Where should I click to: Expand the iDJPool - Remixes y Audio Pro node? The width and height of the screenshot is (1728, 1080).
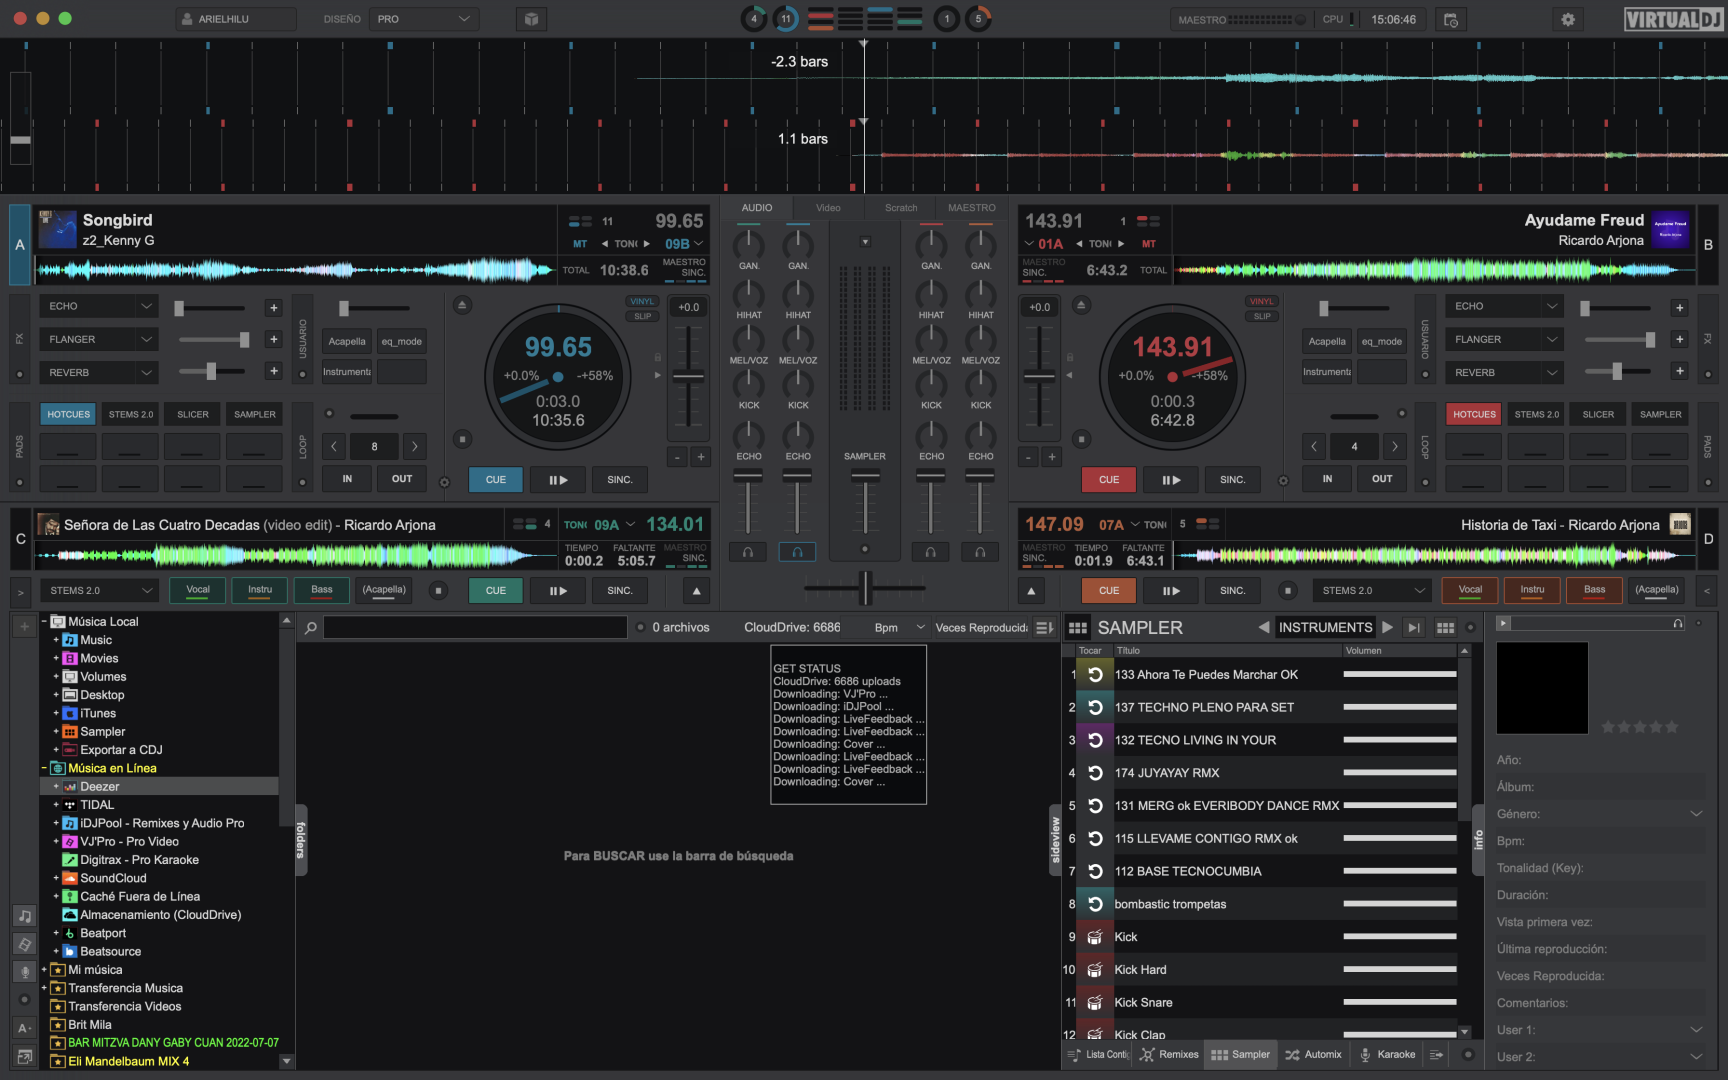pyautogui.click(x=56, y=823)
